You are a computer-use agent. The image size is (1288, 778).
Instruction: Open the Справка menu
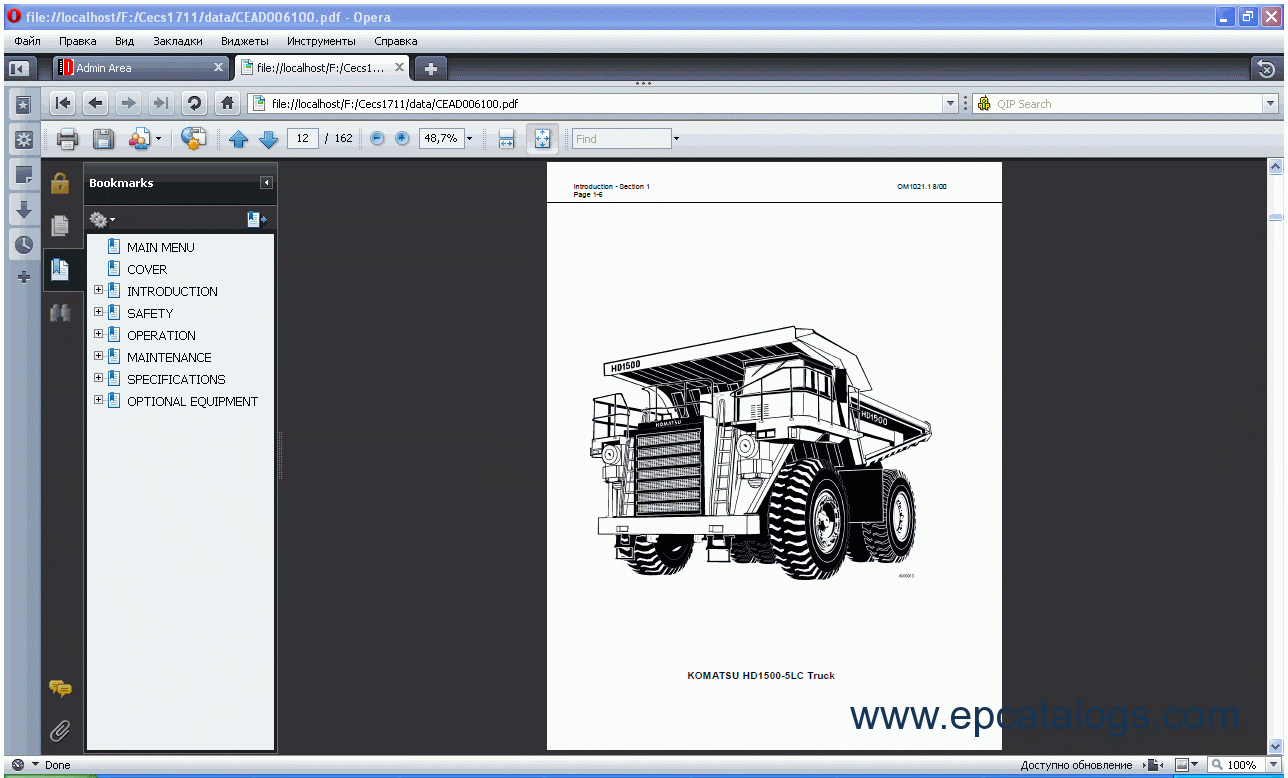[x=396, y=41]
